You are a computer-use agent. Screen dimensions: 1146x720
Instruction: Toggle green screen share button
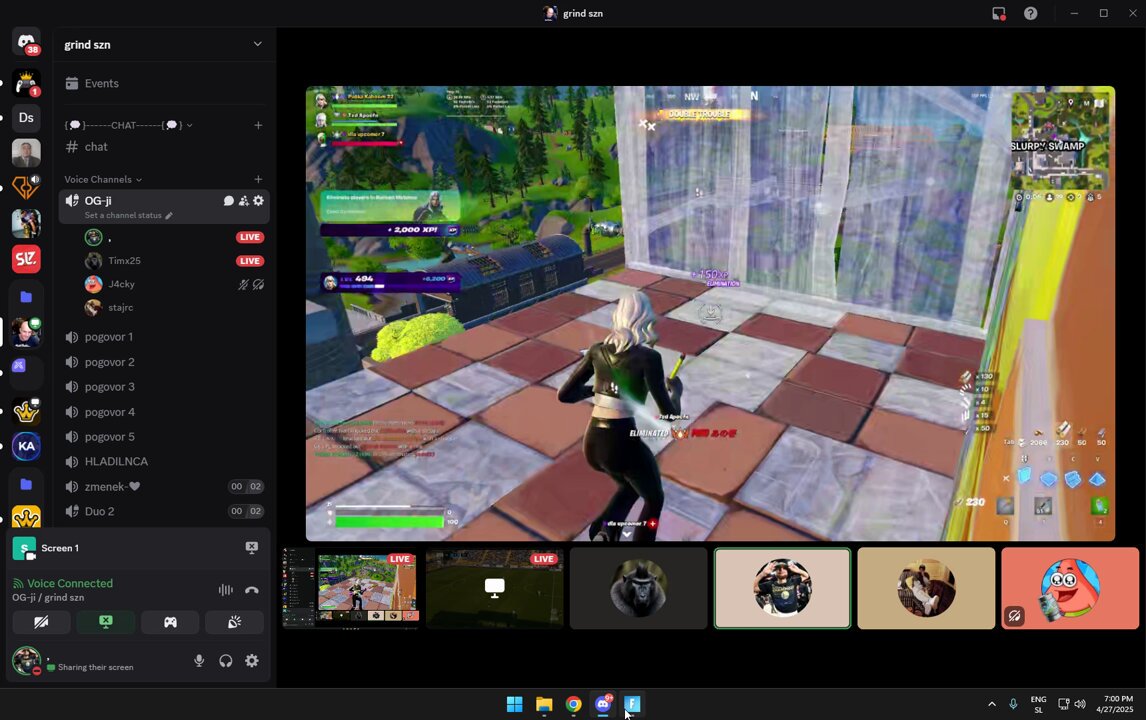[106, 622]
